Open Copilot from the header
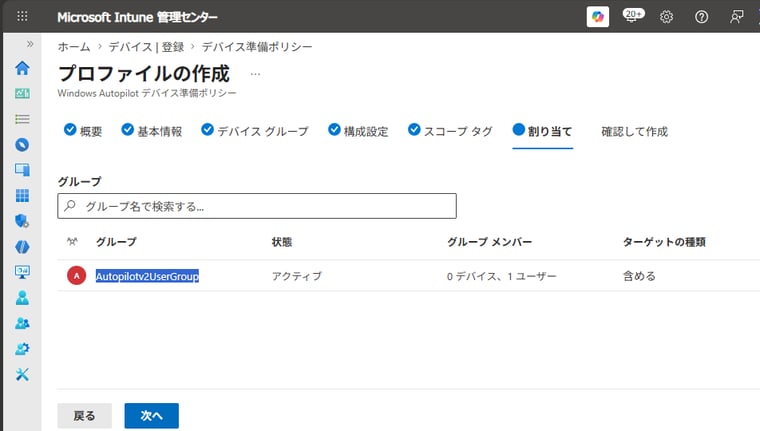This screenshot has height=431, width=760. pyautogui.click(x=597, y=16)
